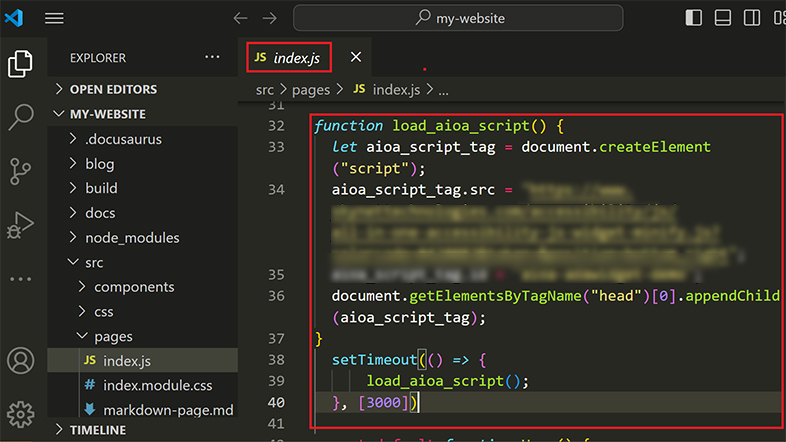Open the Run and Debug view

20,225
